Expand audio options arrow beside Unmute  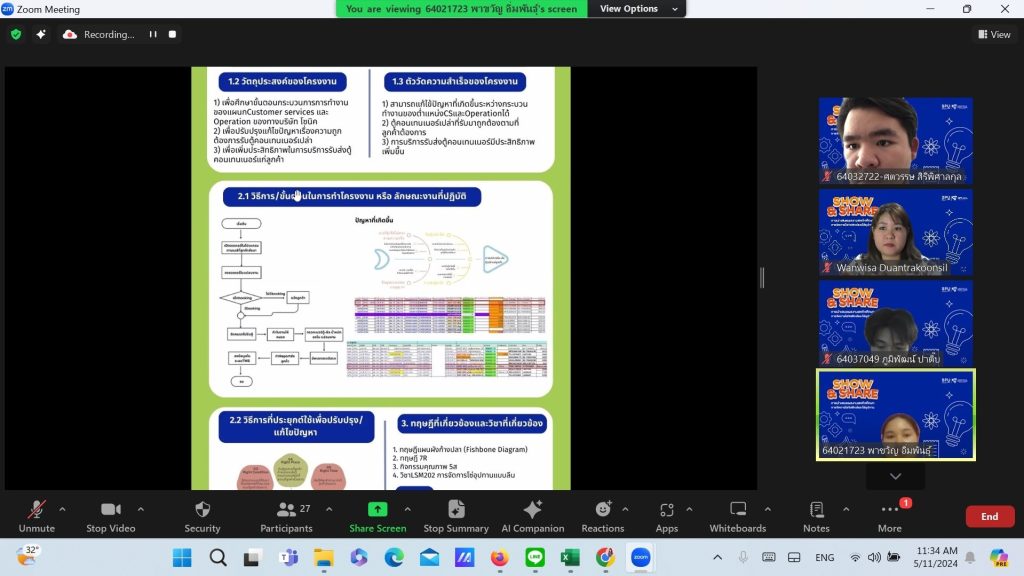coord(62,509)
